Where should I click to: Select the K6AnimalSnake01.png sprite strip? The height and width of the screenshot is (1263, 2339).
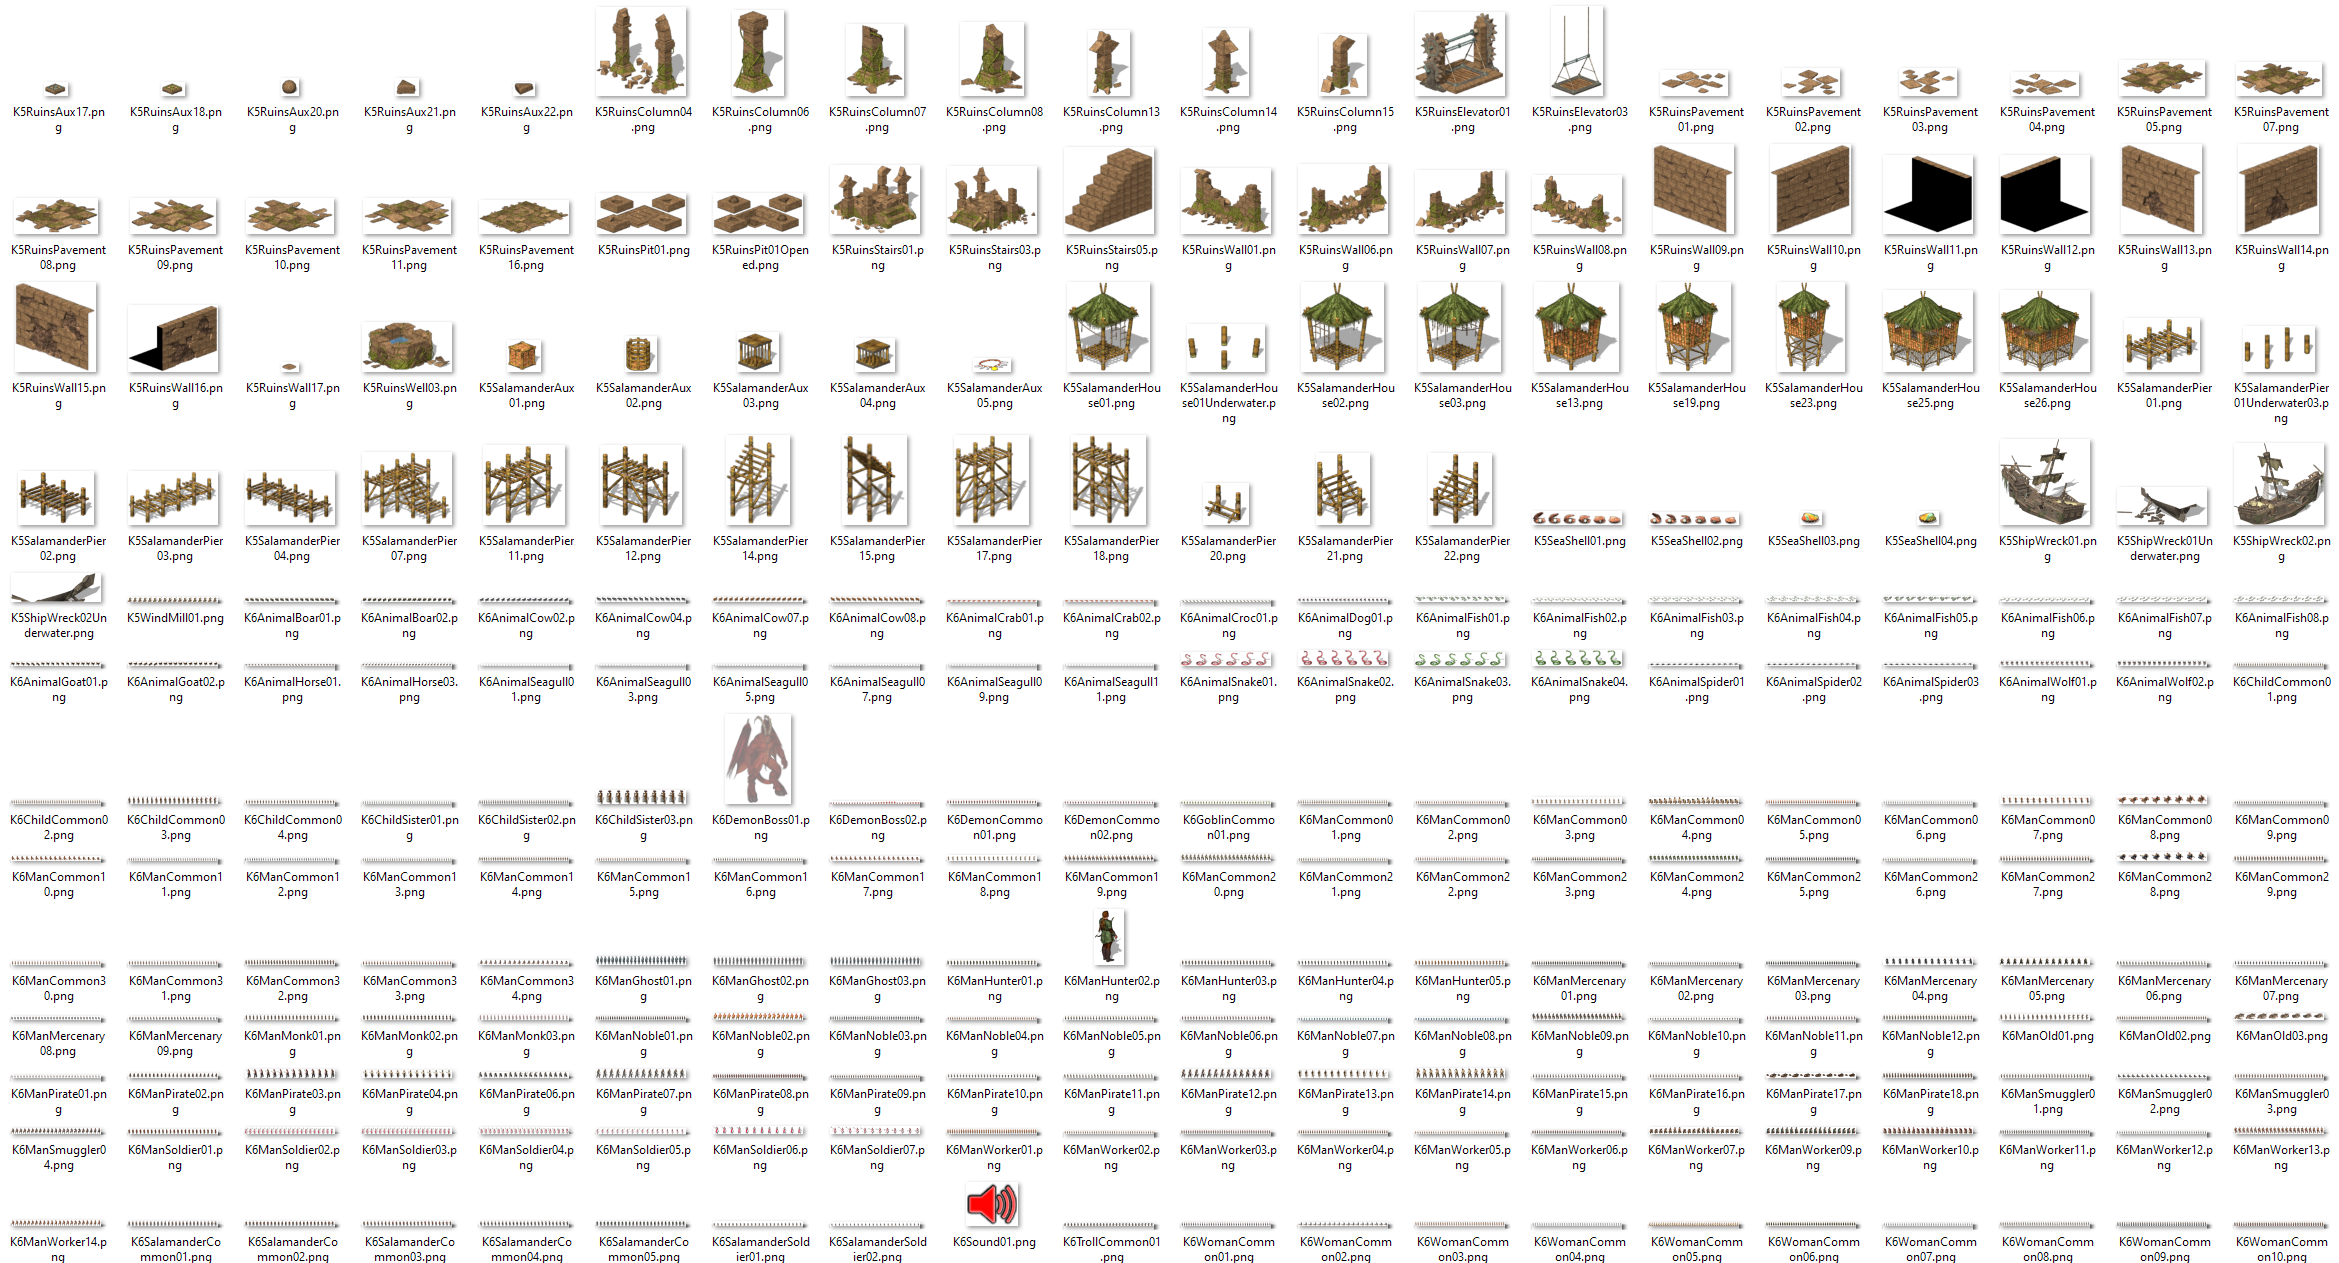(1226, 659)
